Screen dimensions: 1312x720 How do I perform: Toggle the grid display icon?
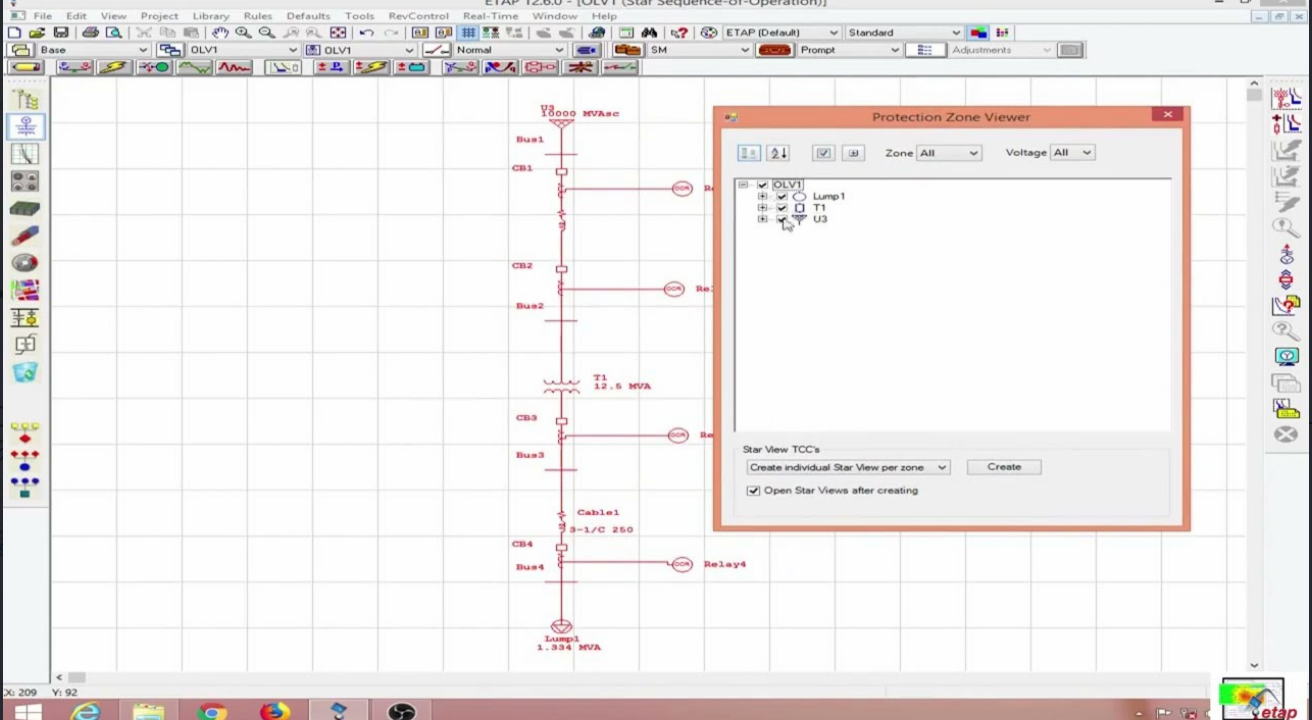pyautogui.click(x=468, y=33)
